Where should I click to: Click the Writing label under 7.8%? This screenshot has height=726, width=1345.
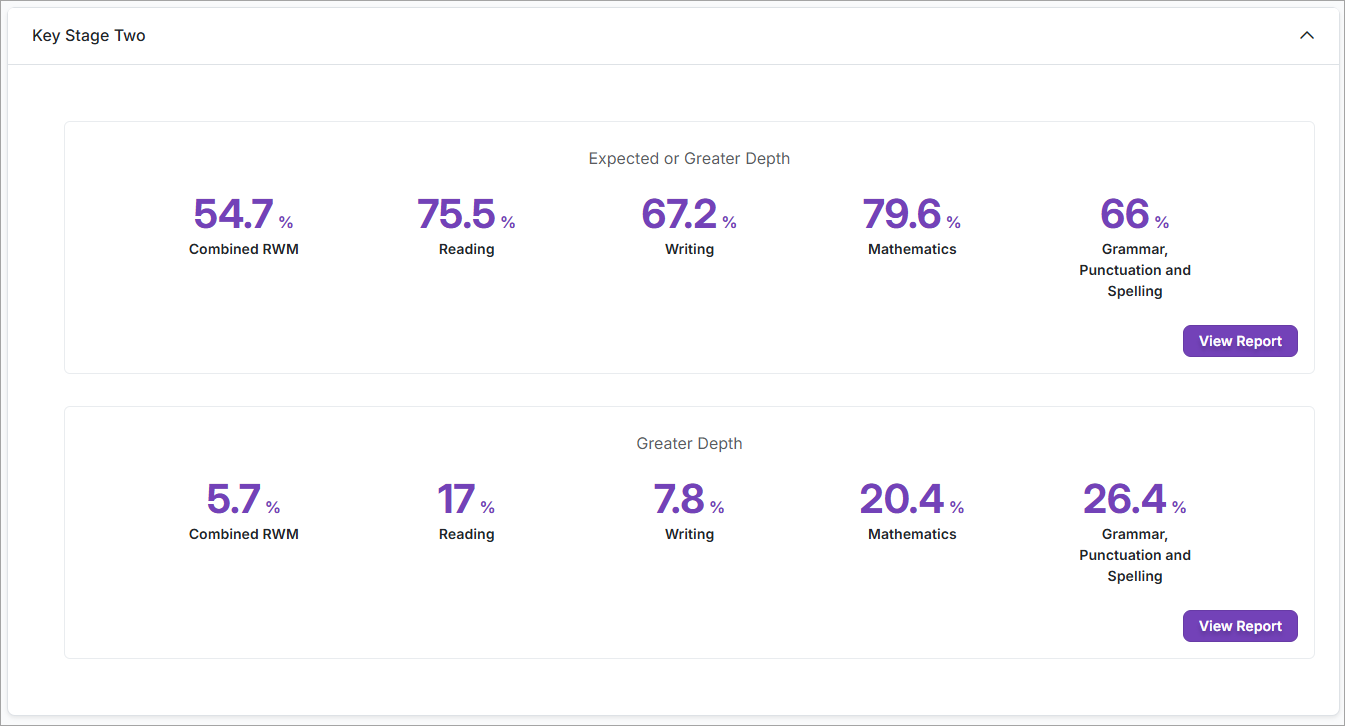[689, 534]
